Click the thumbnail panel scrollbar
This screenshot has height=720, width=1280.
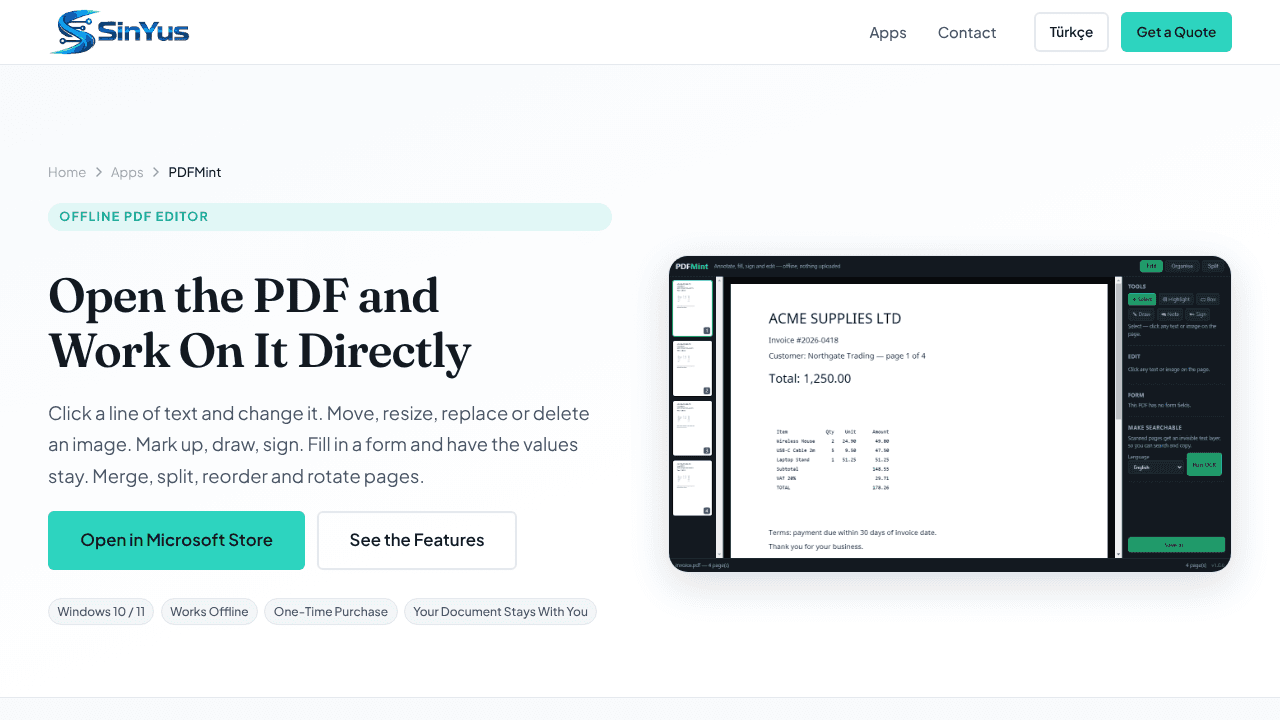[719, 417]
